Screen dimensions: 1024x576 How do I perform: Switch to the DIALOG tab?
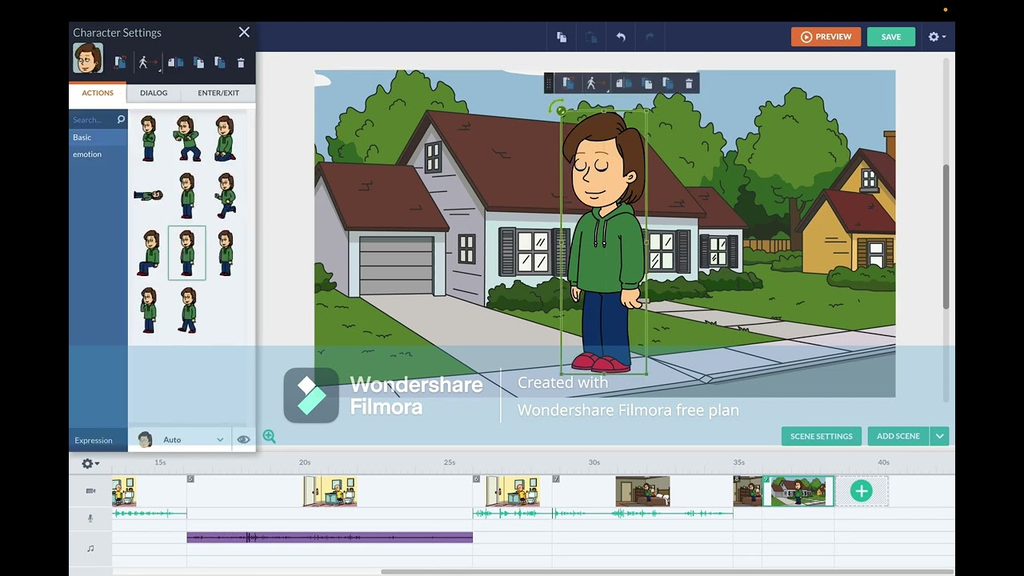click(x=153, y=93)
